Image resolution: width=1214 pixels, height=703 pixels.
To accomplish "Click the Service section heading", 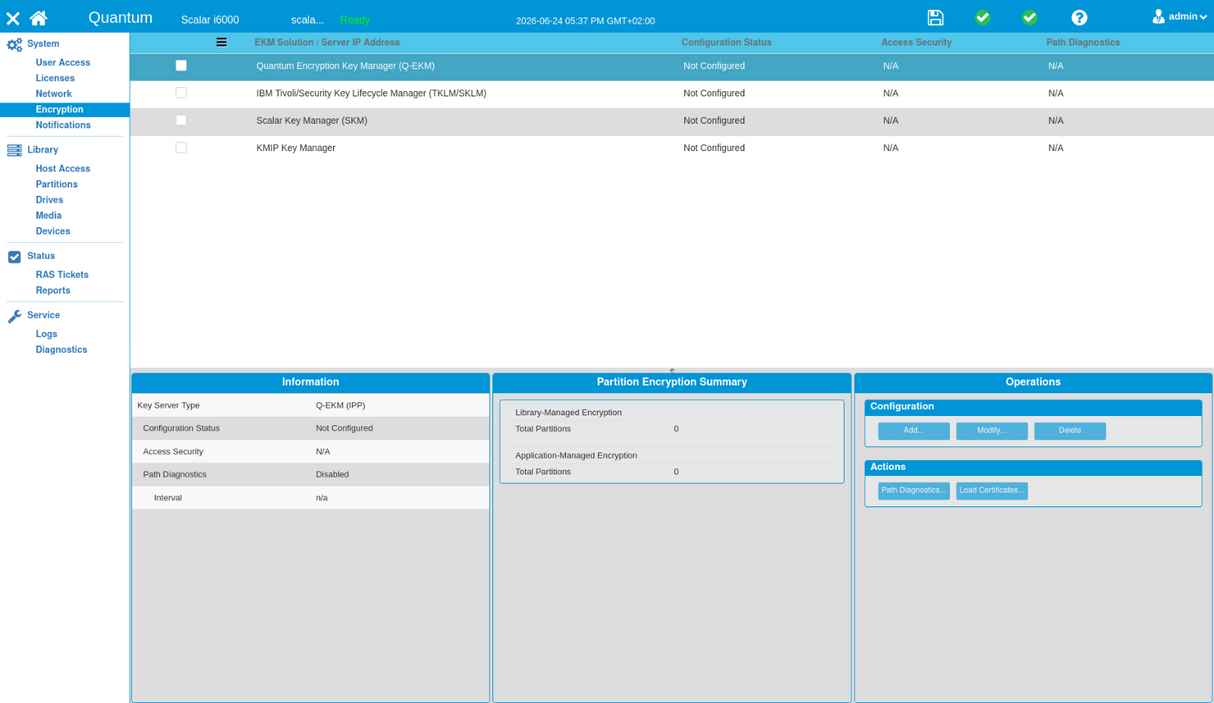I will pos(43,315).
